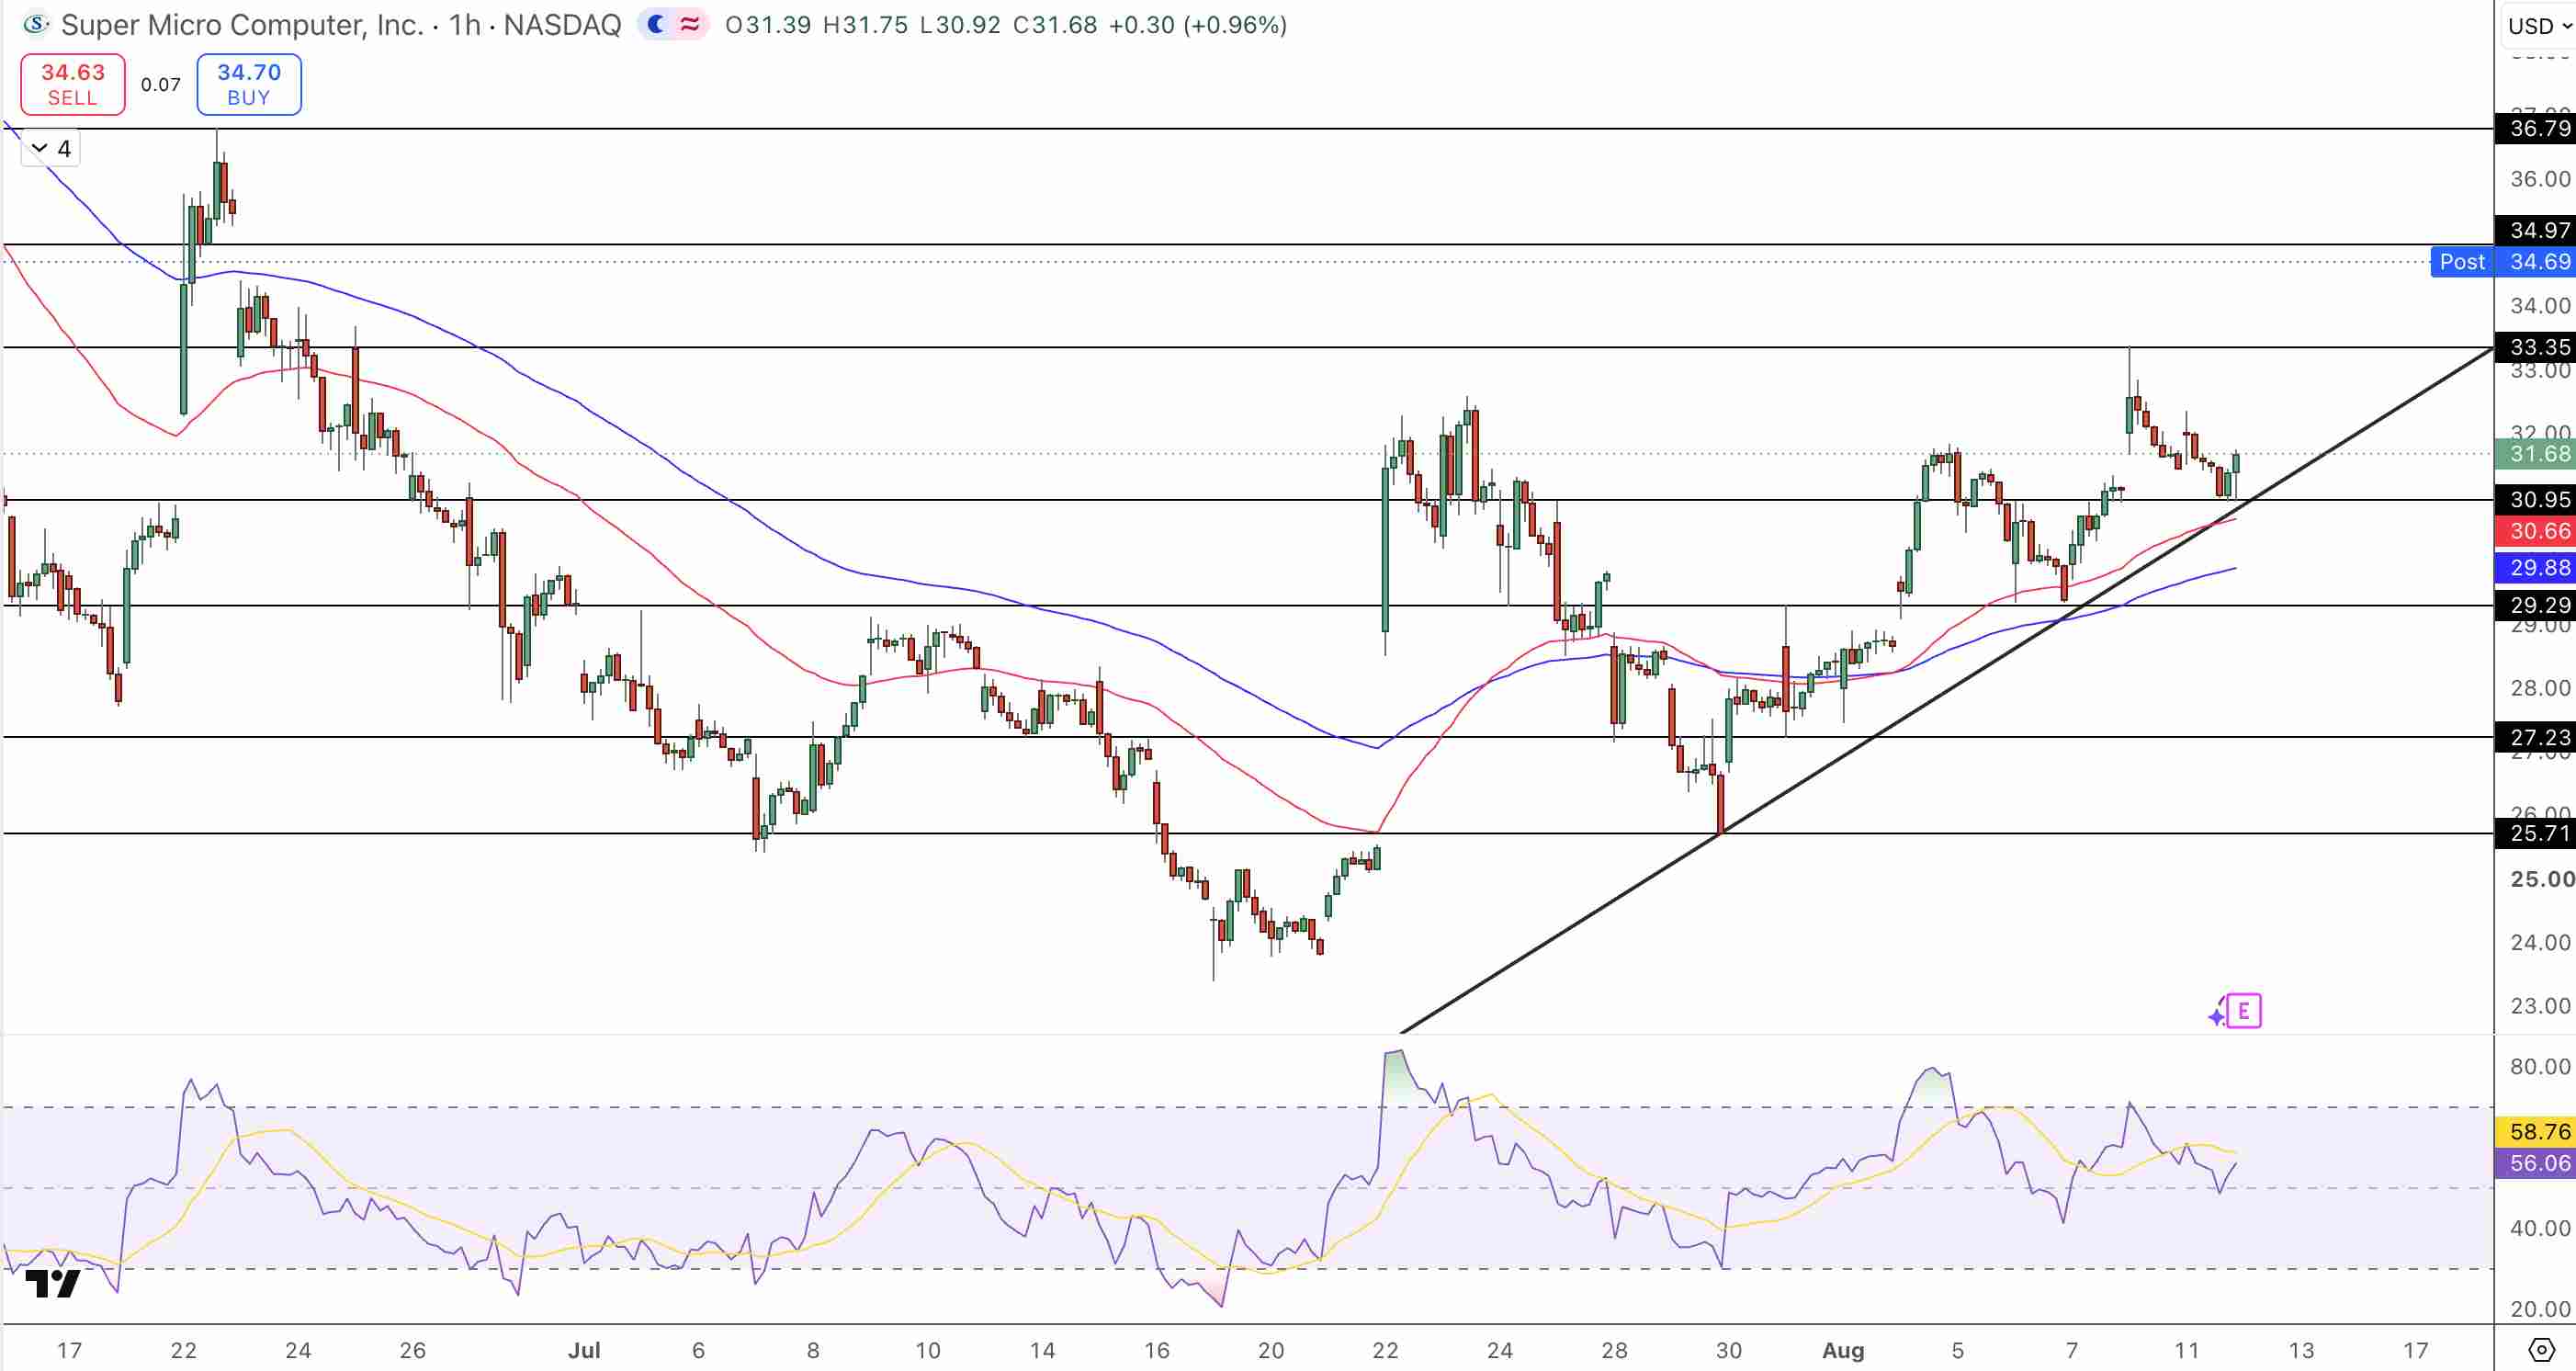Select the 29.29 horizontal line price label
Image resolution: width=2576 pixels, height=1371 pixels.
[x=2535, y=605]
